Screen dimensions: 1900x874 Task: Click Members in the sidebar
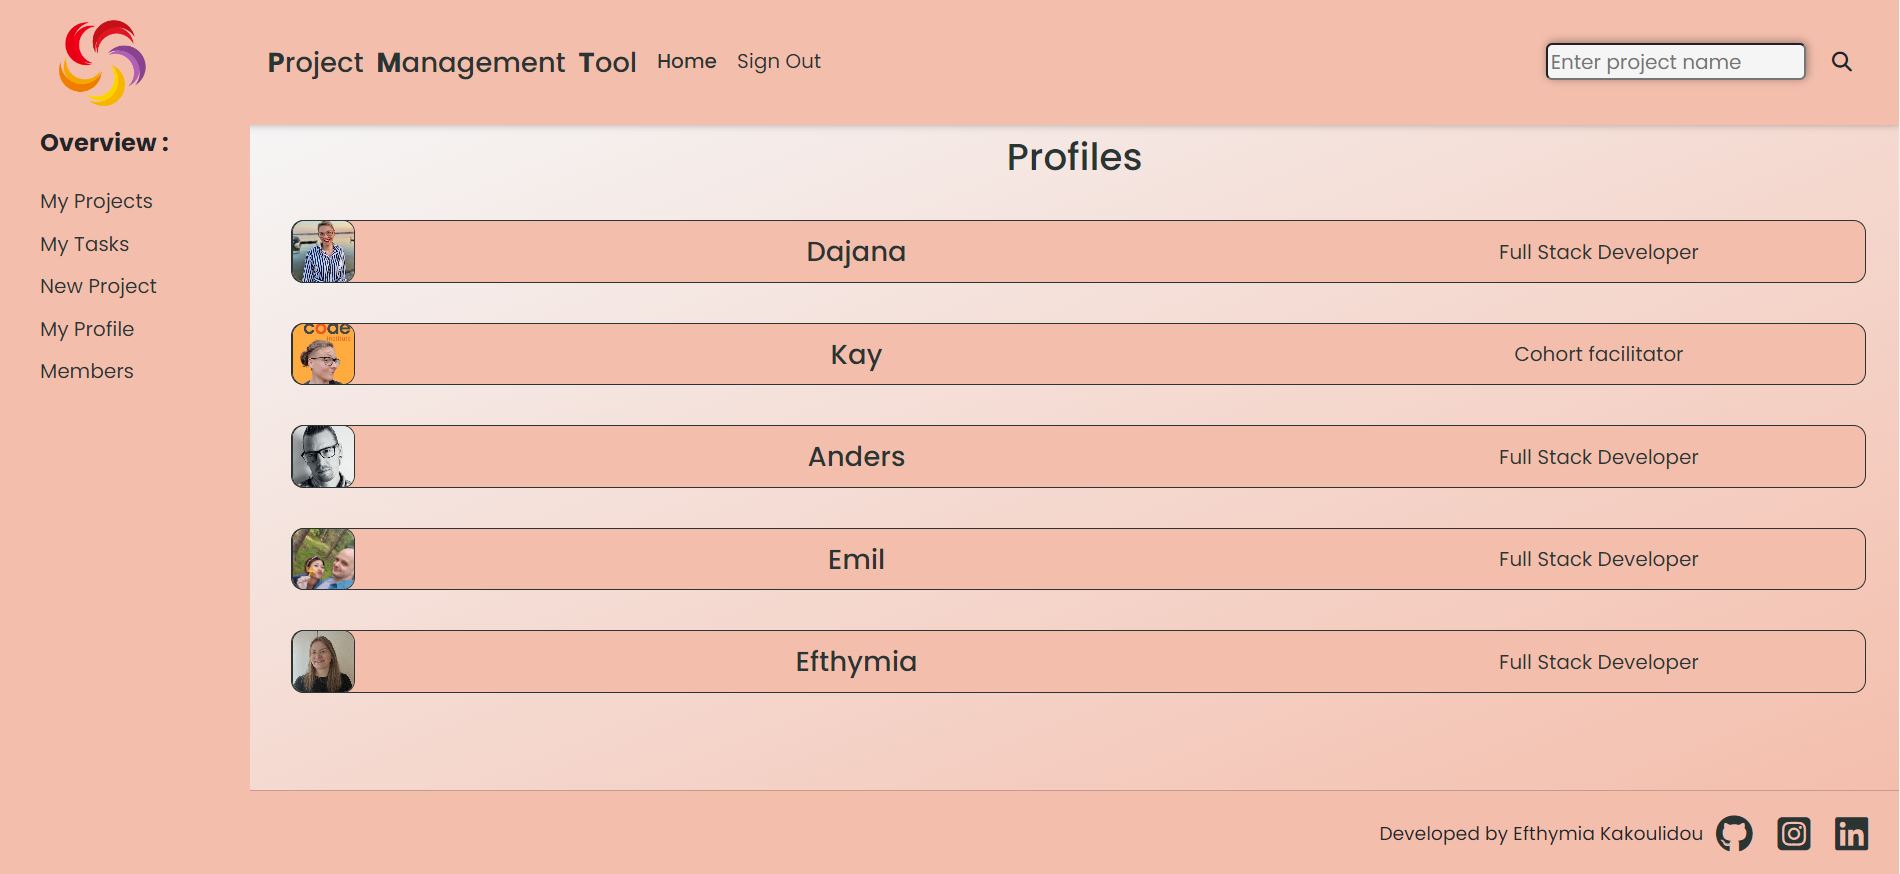pos(86,371)
